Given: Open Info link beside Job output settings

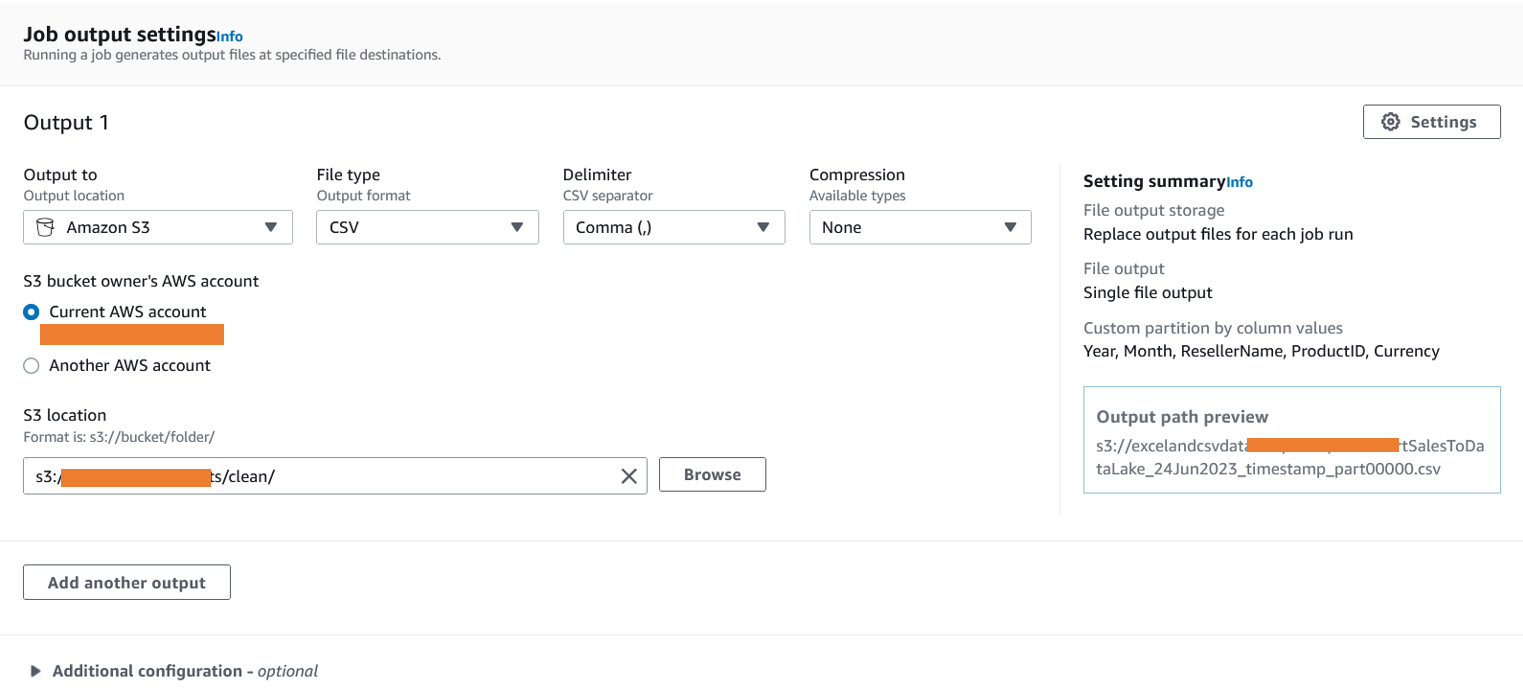Looking at the screenshot, I should coord(230,37).
